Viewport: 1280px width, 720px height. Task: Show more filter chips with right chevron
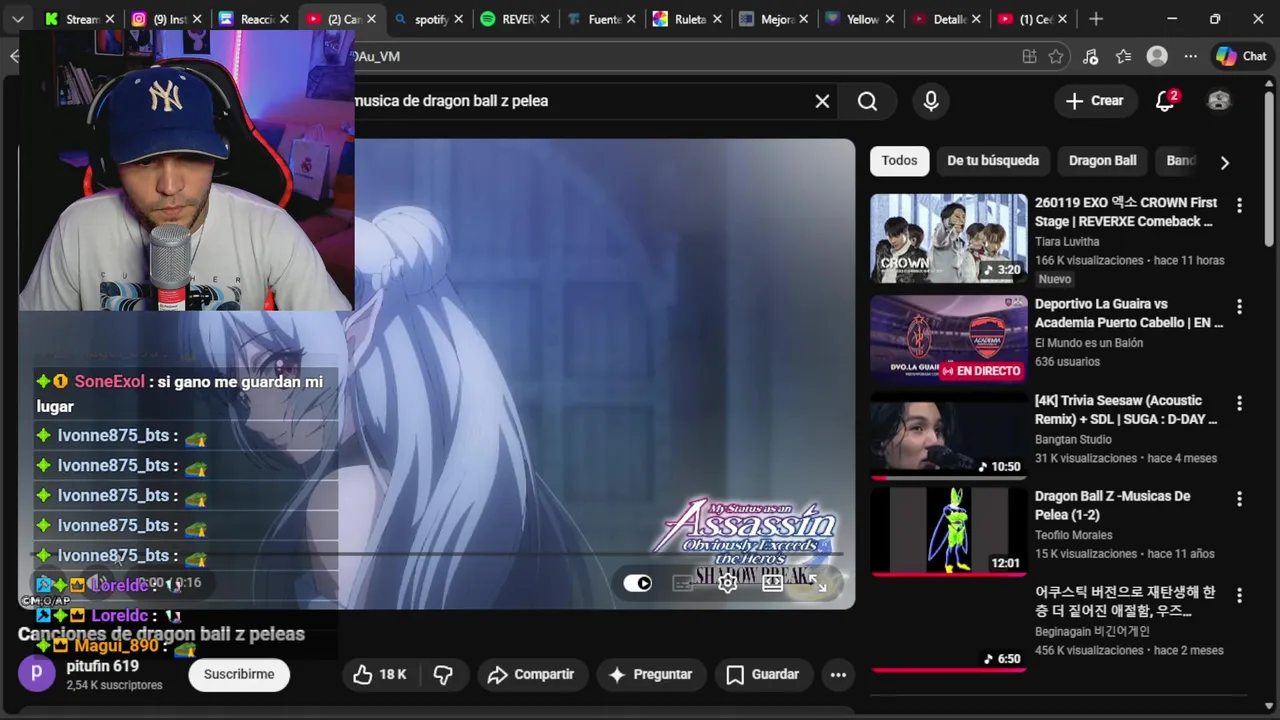pyautogui.click(x=1224, y=162)
